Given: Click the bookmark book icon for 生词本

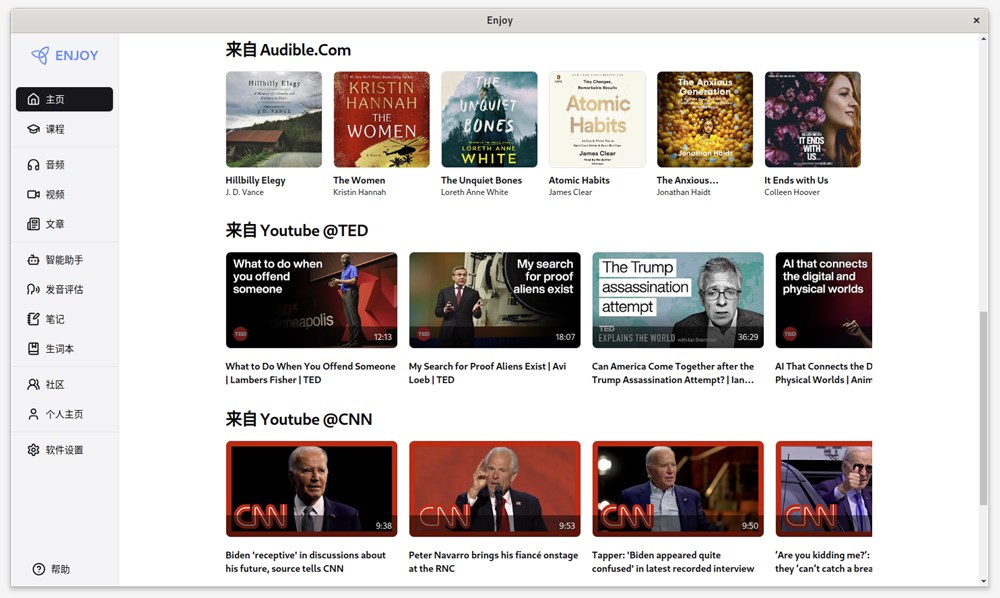Looking at the screenshot, I should [33, 349].
